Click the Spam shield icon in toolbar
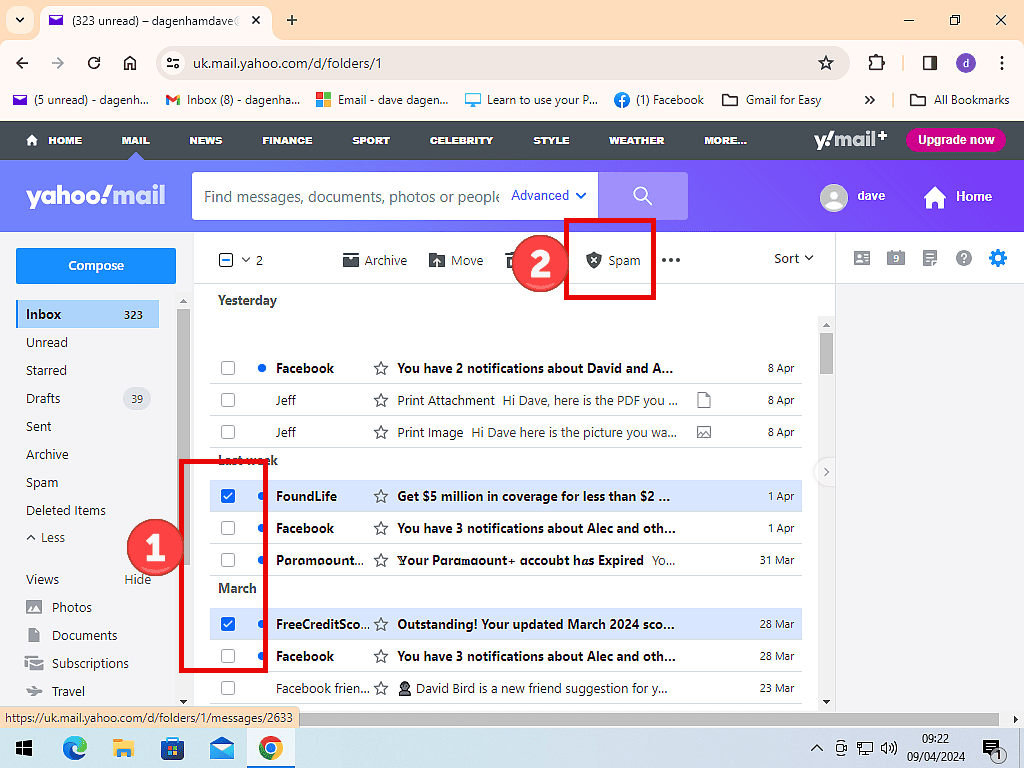 pyautogui.click(x=594, y=260)
